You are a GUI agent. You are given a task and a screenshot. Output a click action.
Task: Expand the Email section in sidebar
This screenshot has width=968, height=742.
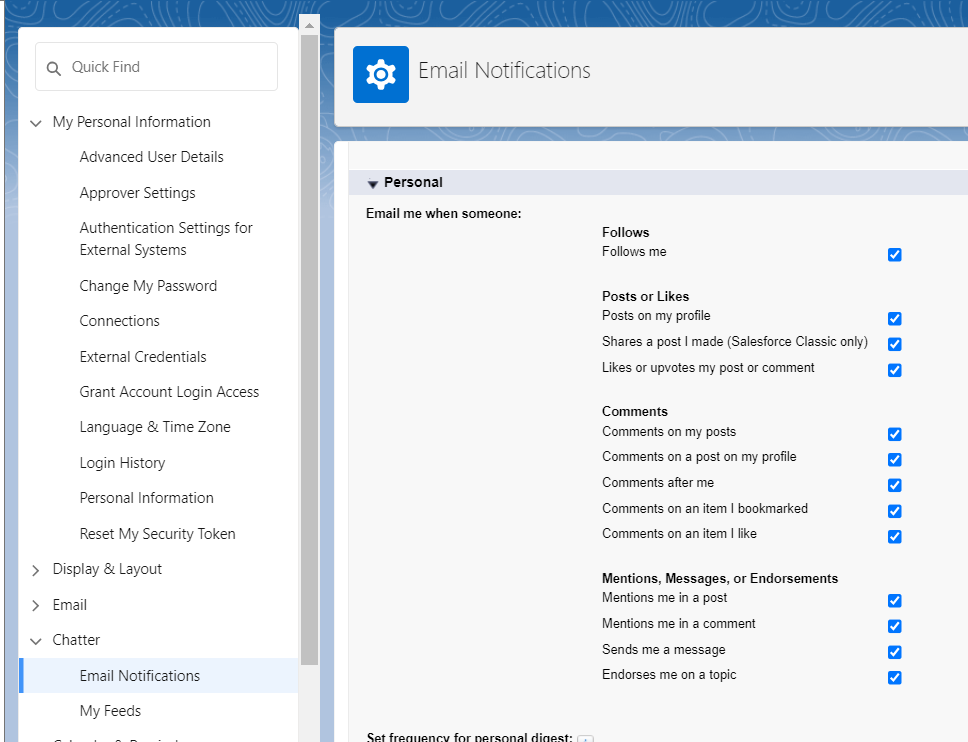(36, 606)
